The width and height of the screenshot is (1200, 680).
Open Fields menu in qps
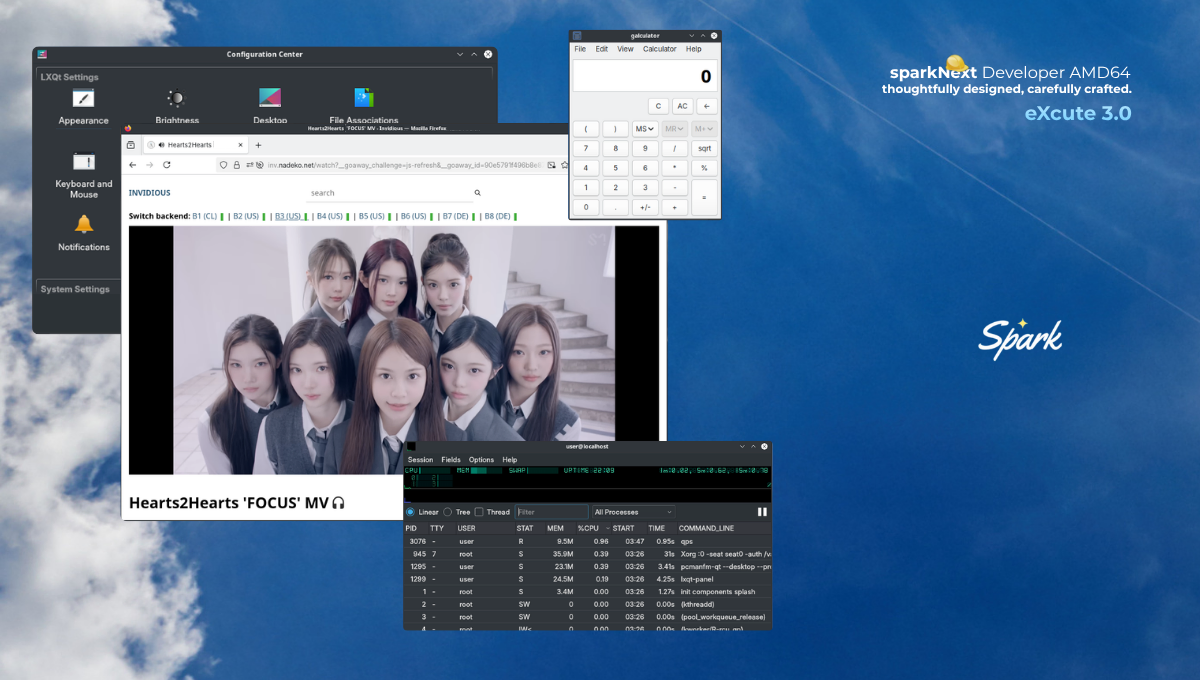(x=451, y=460)
